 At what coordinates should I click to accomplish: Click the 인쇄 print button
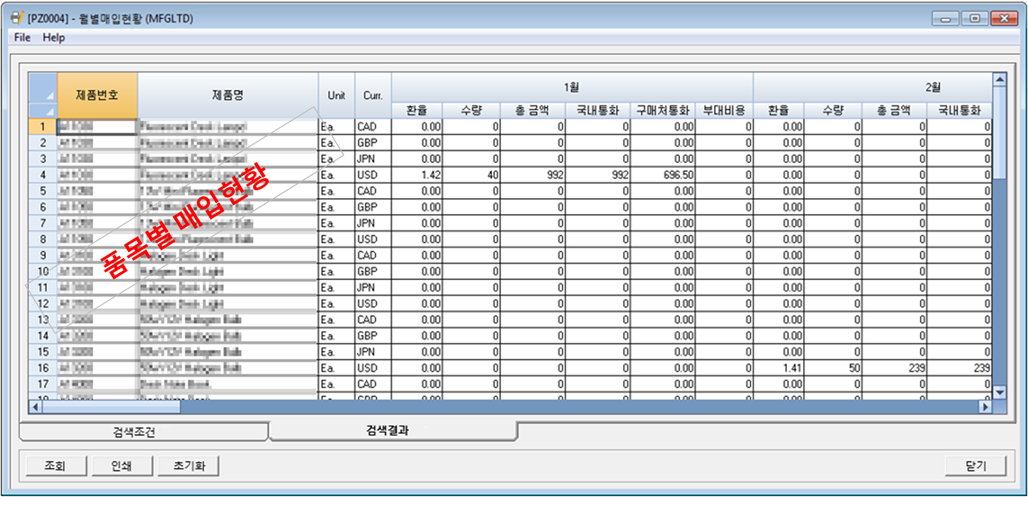pyautogui.click(x=122, y=466)
